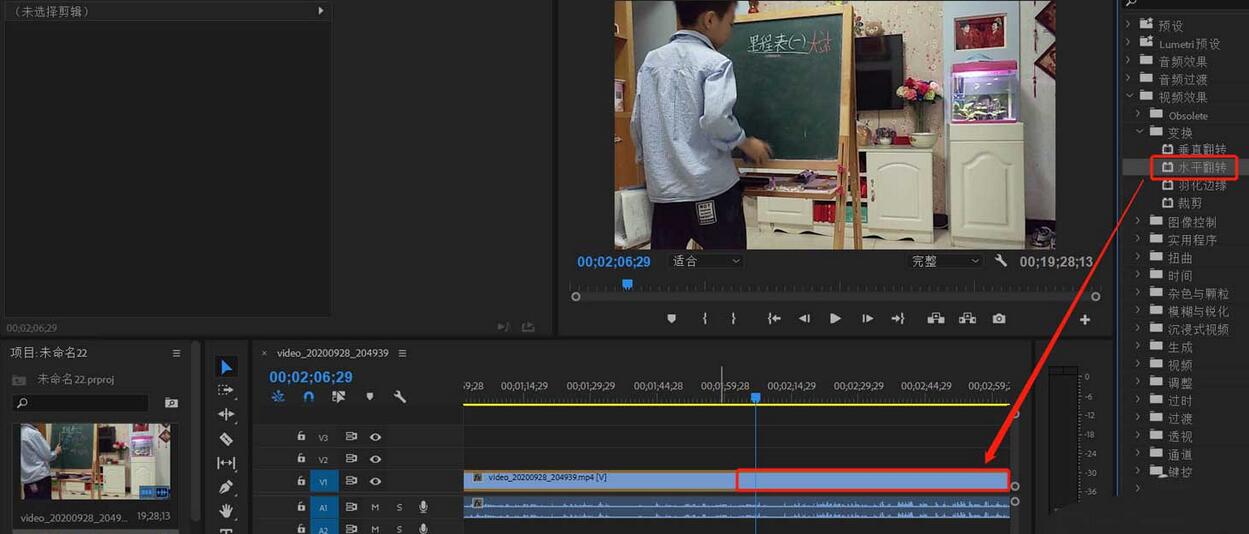Toggle snapping magnet in the timeline
The width and height of the screenshot is (1249, 534).
point(309,397)
